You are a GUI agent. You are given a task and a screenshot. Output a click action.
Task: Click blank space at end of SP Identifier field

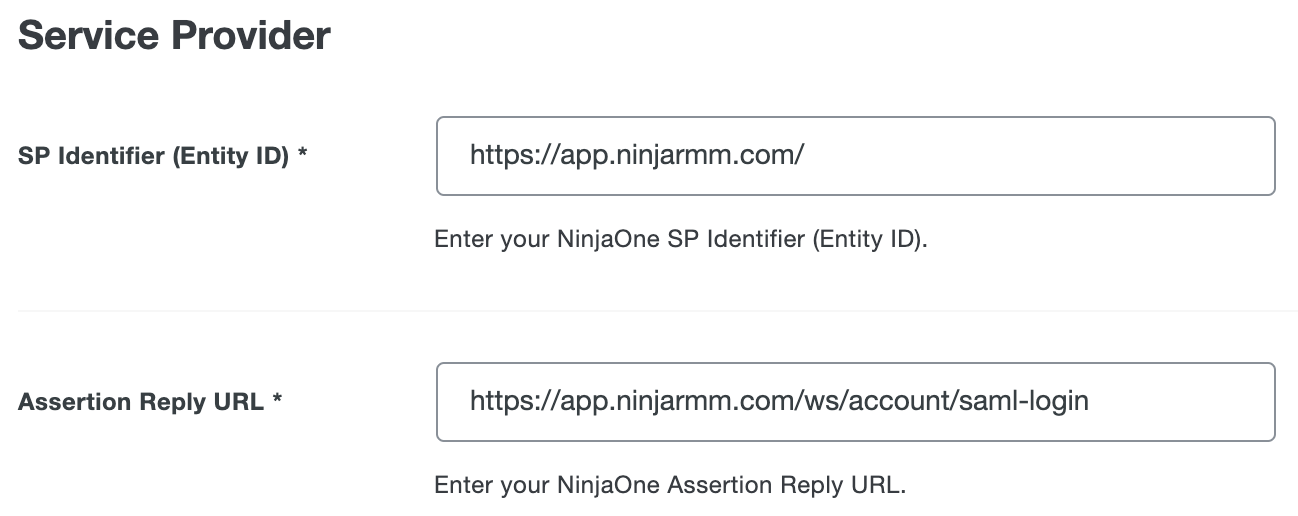(1100, 156)
